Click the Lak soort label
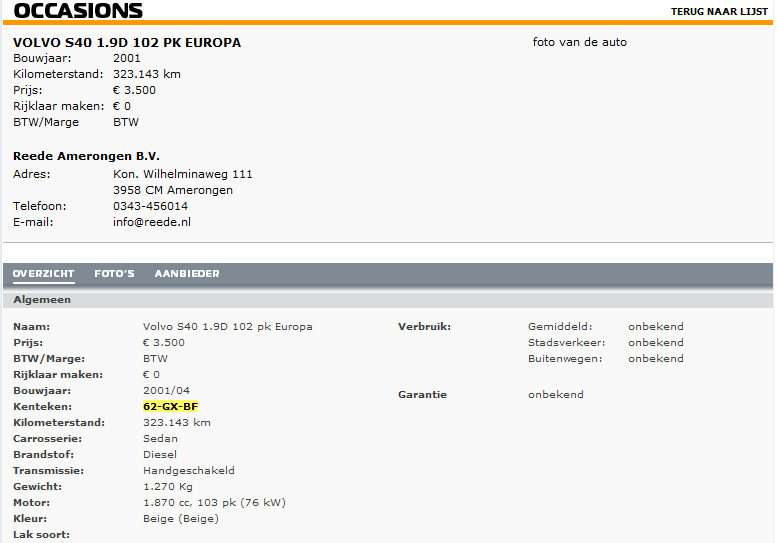Viewport: 778px width, 543px height. (x=42, y=535)
